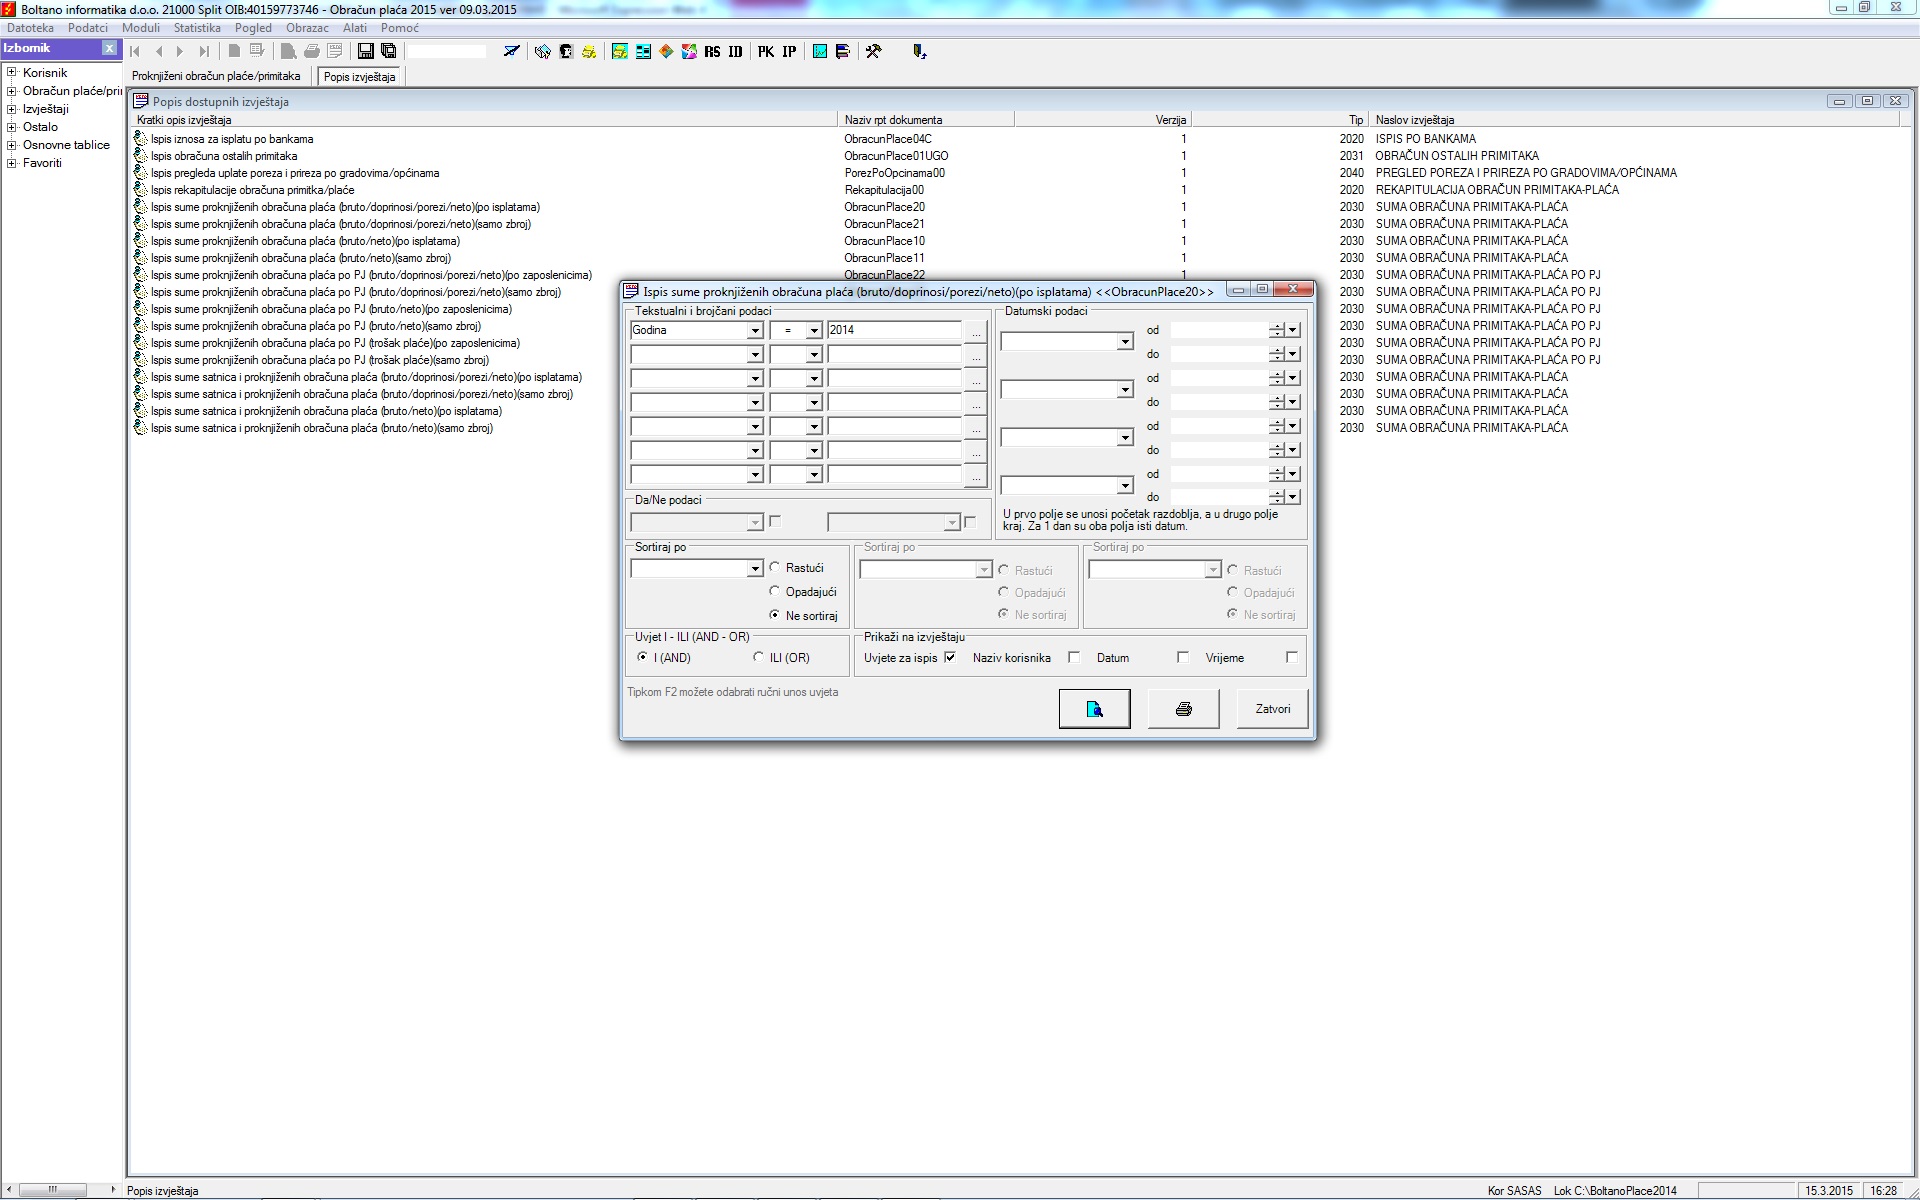The width and height of the screenshot is (1920, 1200).
Task: Click the IP toolbar icon
Action: [x=789, y=51]
